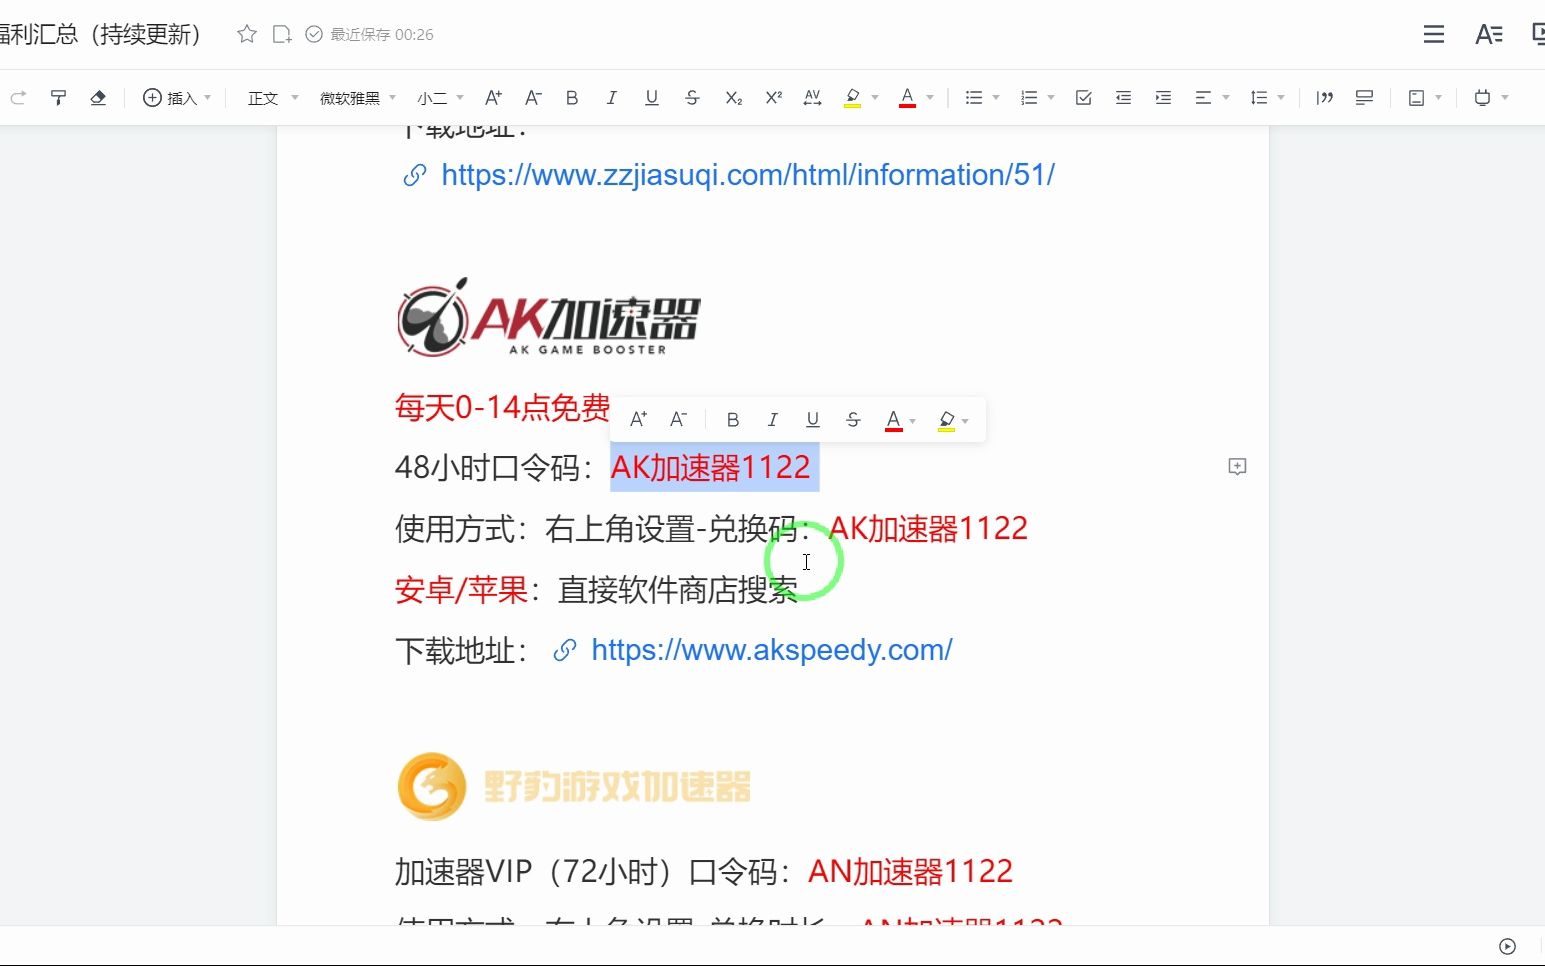The width and height of the screenshot is (1545, 966).
Task: Open the font size dropdown 小二
Action: pyautogui.click(x=440, y=98)
